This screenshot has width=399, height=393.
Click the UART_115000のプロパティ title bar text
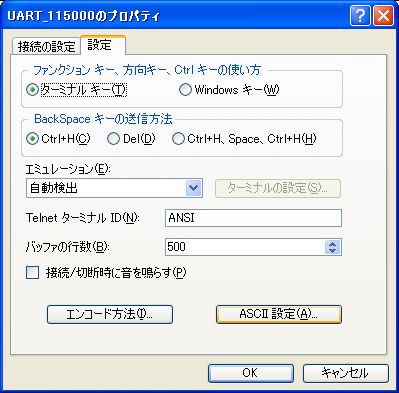(84, 16)
